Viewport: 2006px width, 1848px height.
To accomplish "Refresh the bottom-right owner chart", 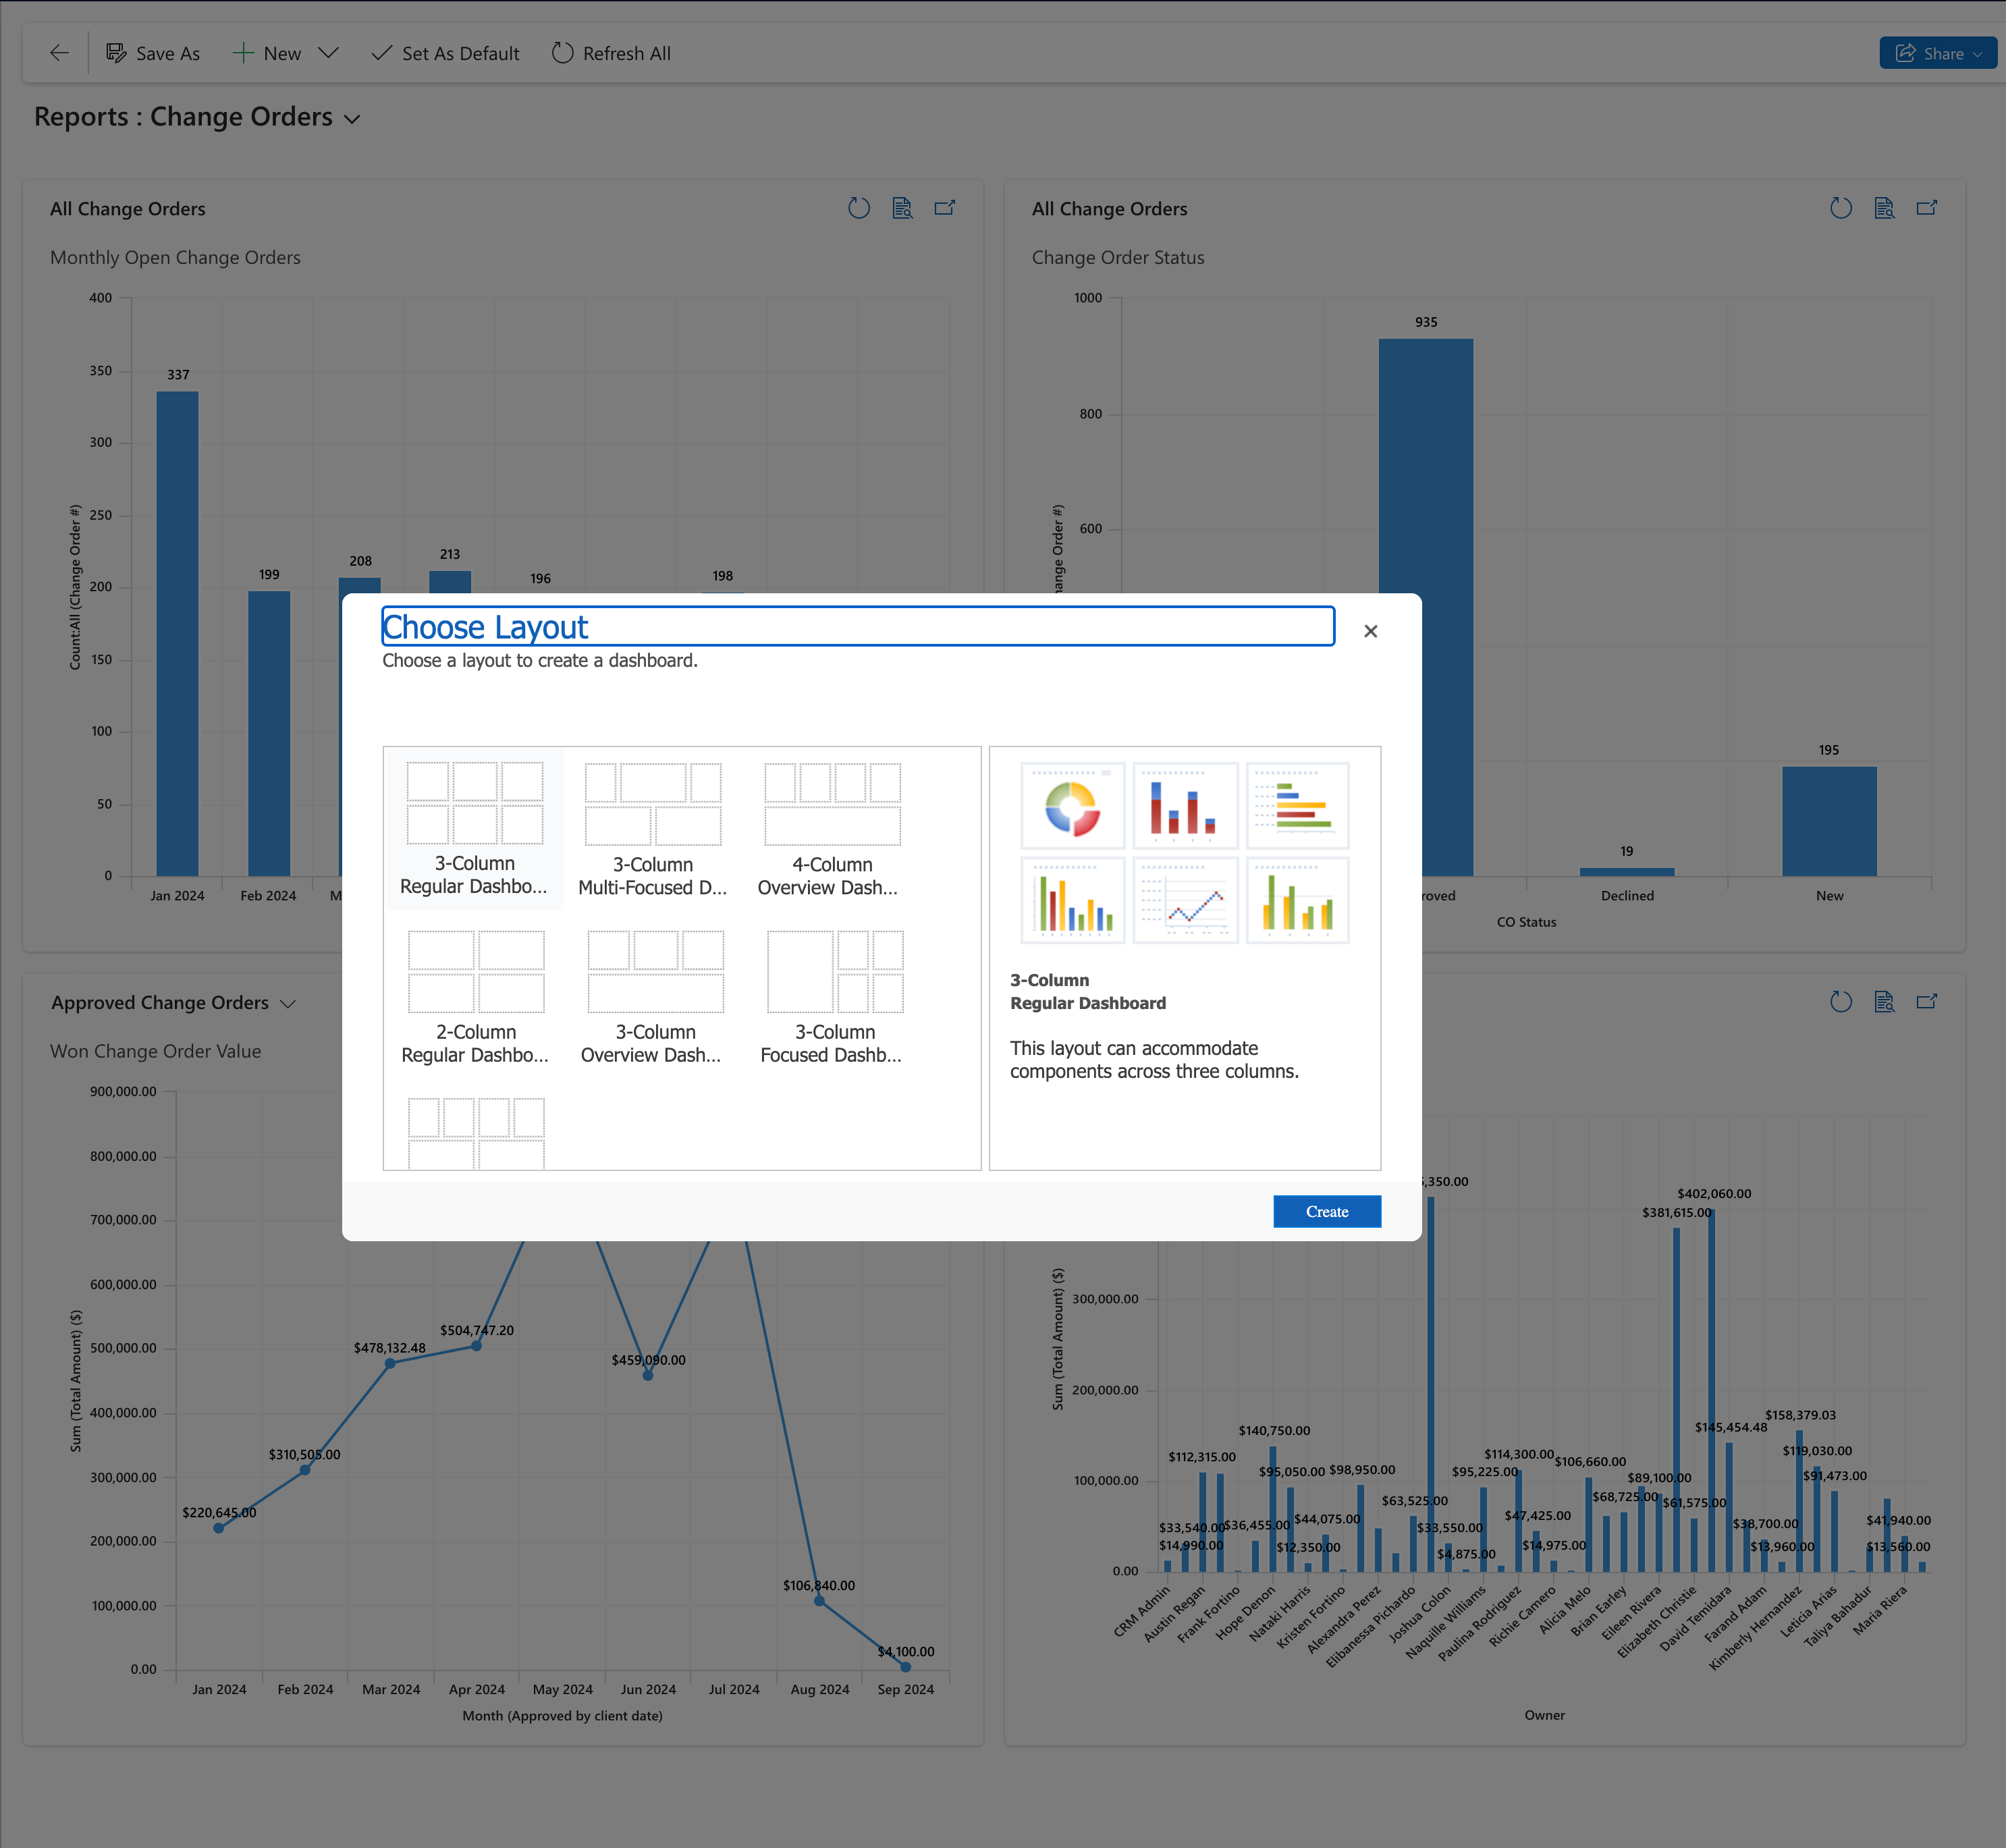I will click(1840, 1002).
